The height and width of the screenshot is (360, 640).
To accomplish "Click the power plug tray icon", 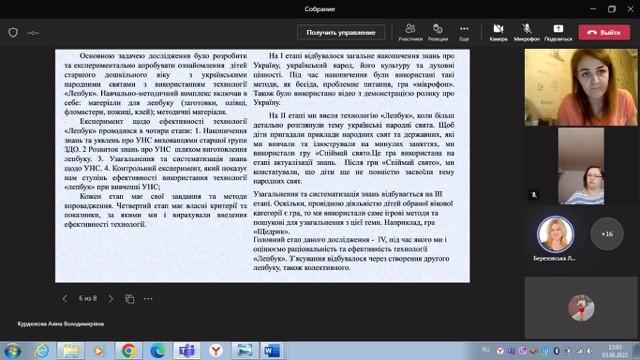I will (568, 351).
